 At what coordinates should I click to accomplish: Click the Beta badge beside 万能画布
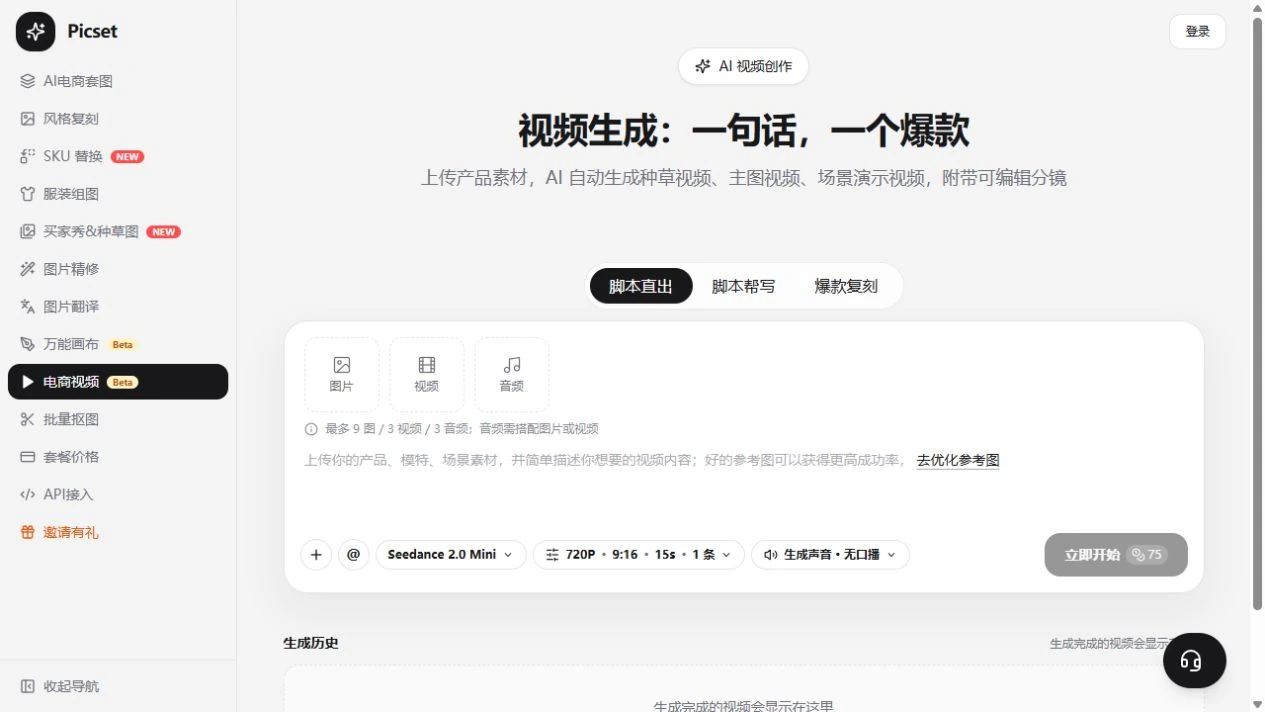coord(122,344)
